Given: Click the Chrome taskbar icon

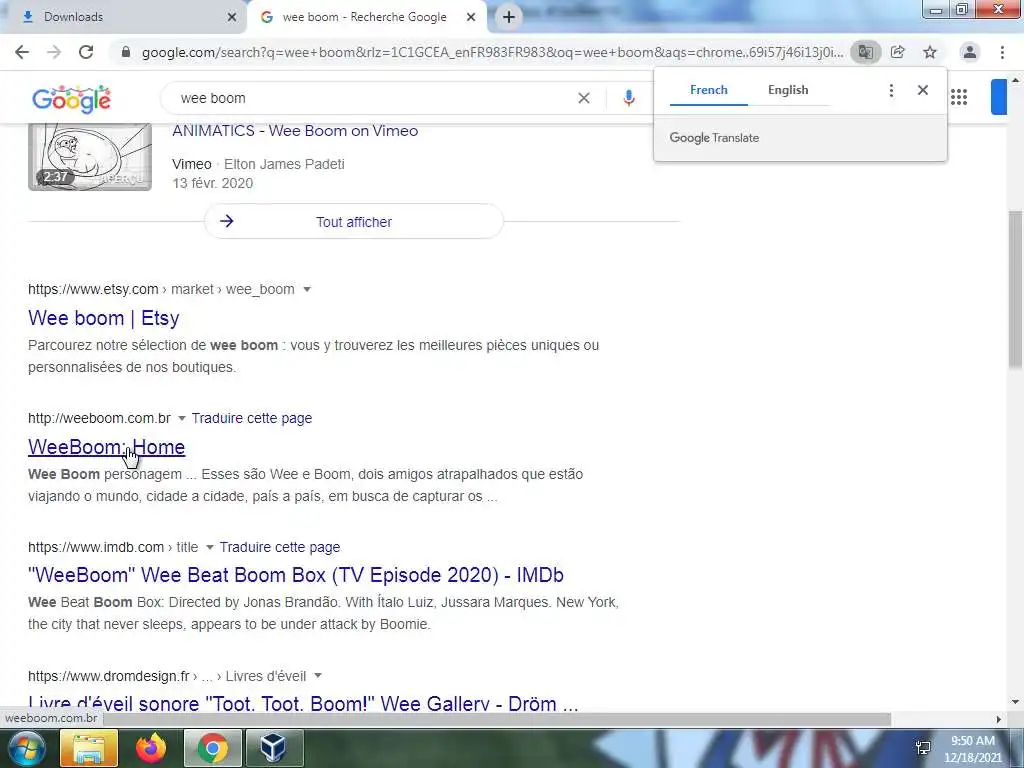Looking at the screenshot, I should [213, 748].
